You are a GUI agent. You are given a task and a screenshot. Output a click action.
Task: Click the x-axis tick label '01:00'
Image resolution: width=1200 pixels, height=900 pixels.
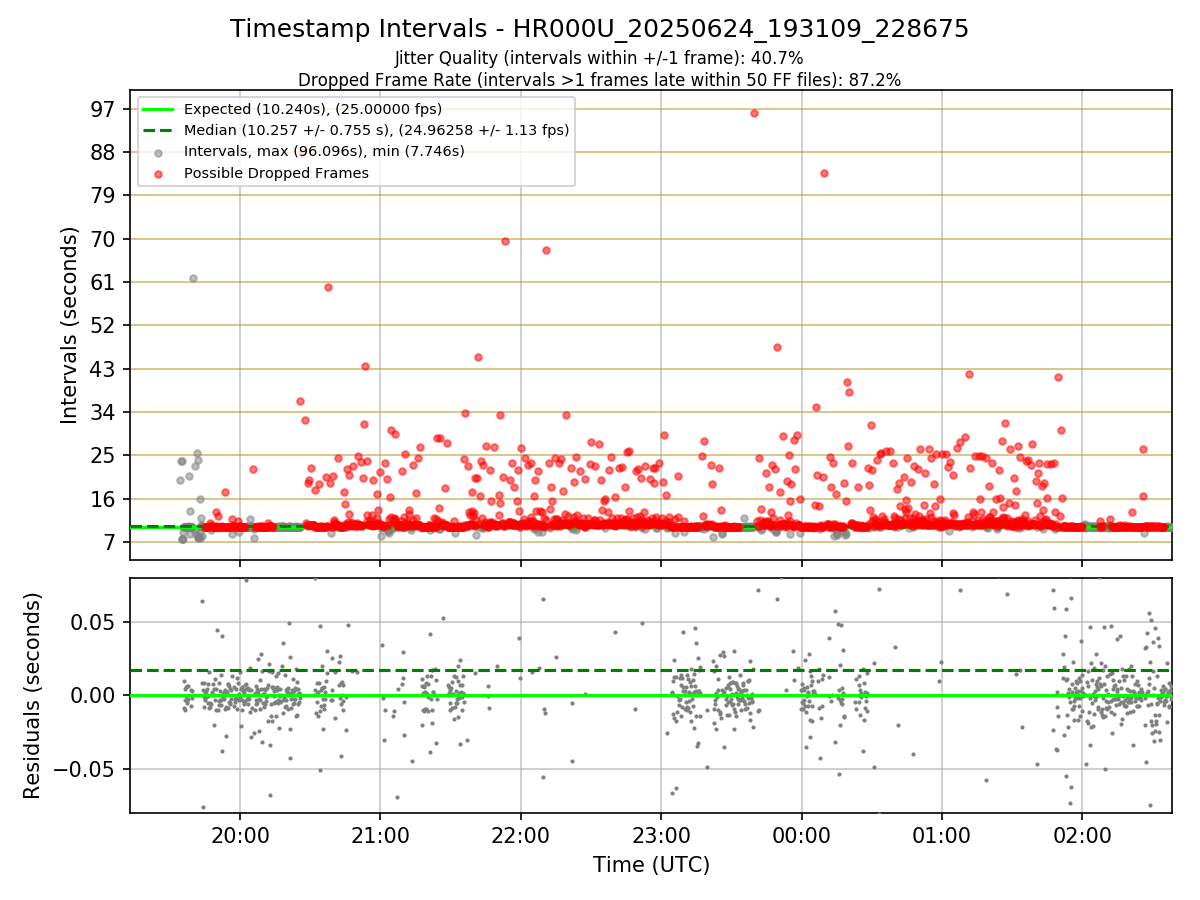(x=942, y=835)
